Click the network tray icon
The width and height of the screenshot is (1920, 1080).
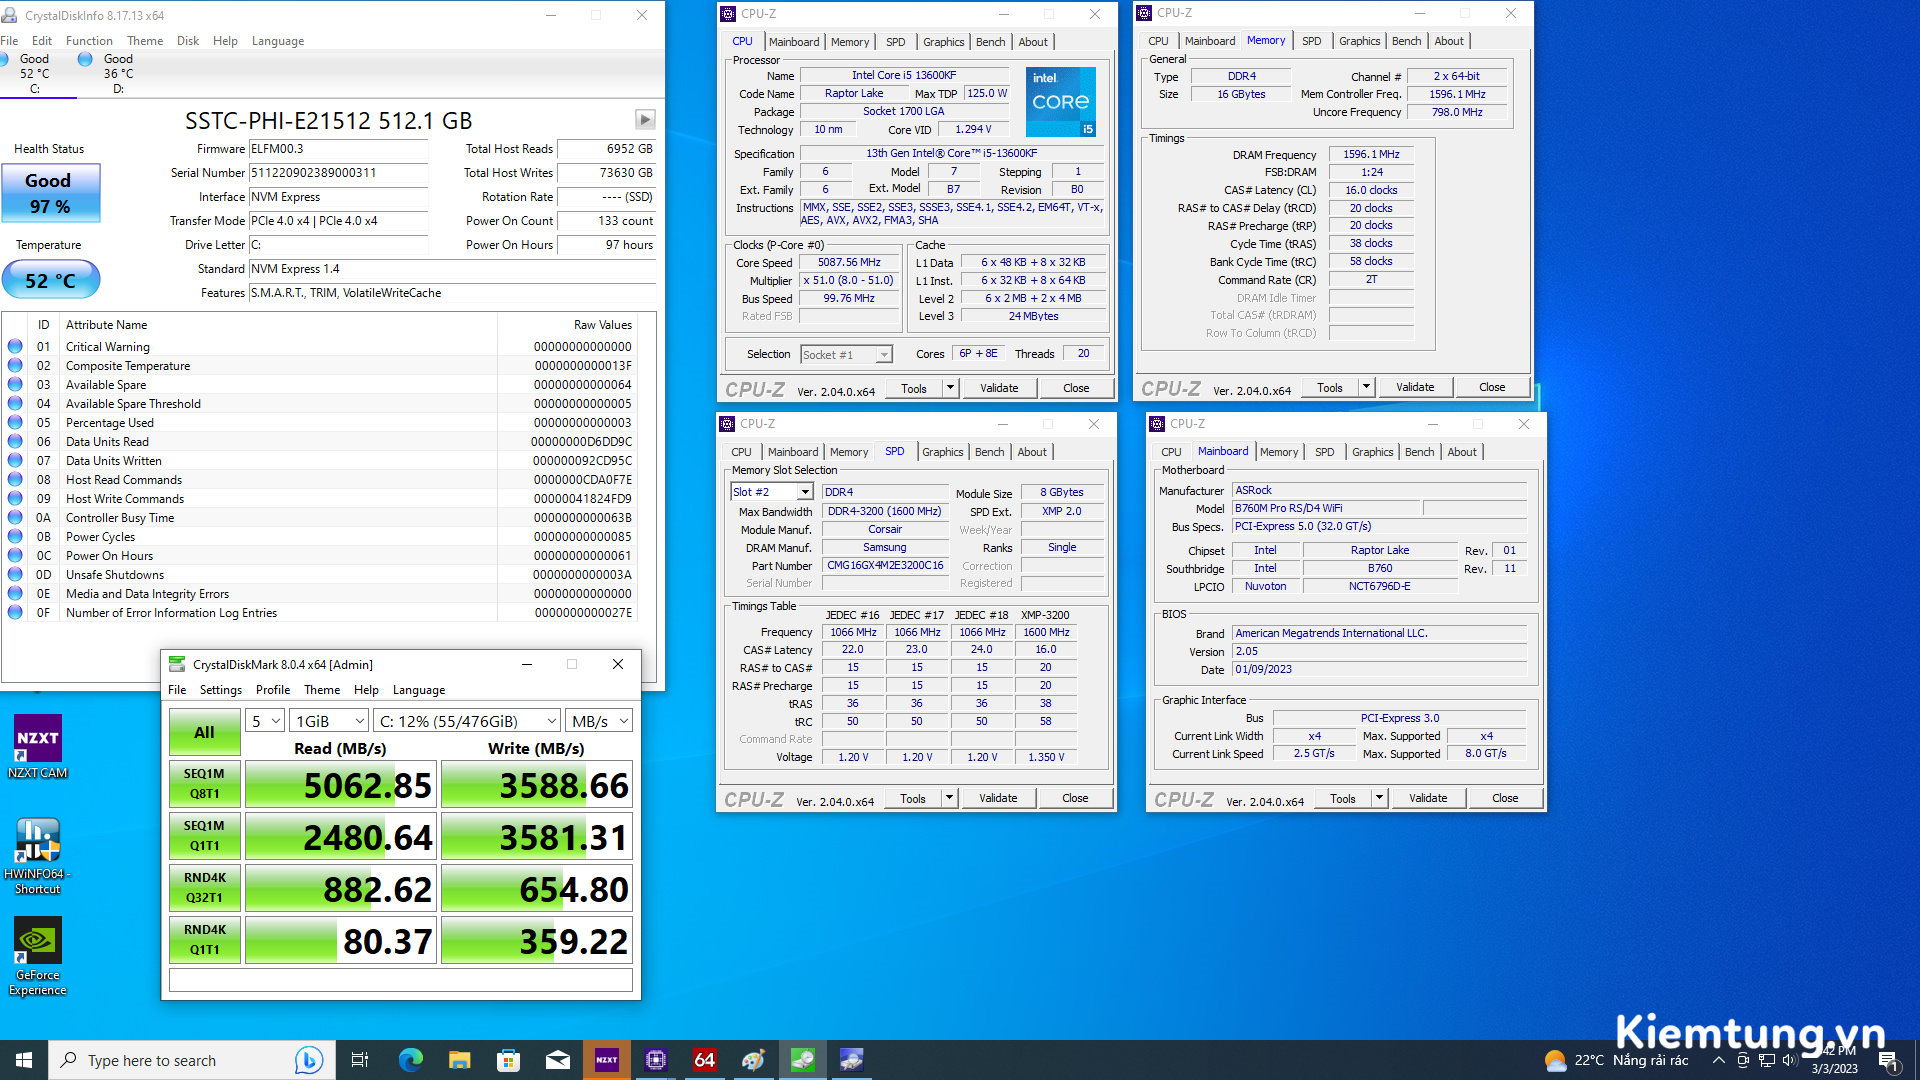click(1767, 1060)
